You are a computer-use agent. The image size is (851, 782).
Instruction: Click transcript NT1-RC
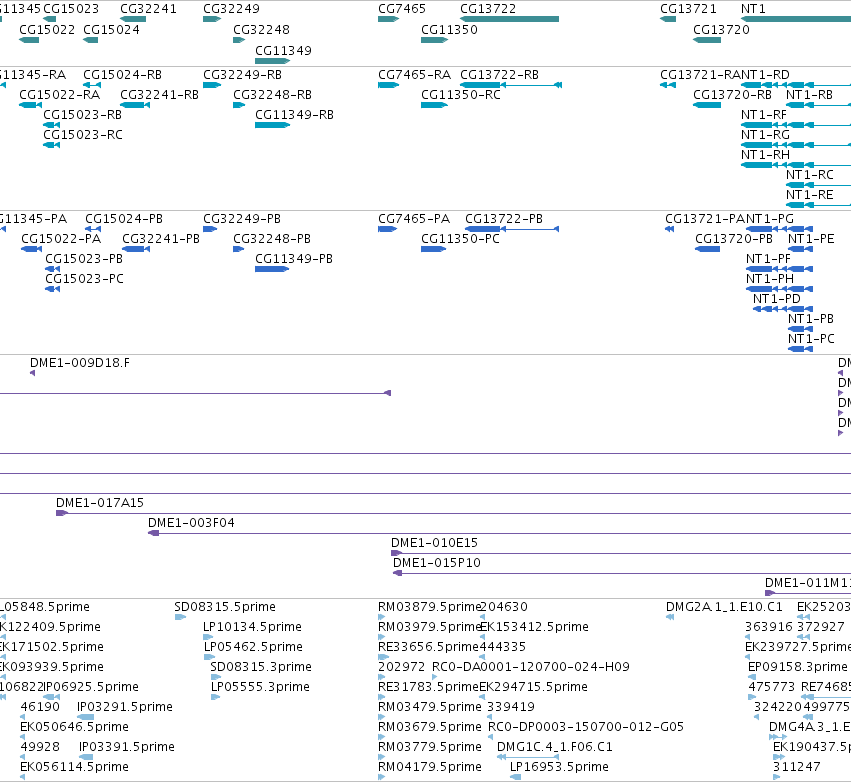click(810, 175)
